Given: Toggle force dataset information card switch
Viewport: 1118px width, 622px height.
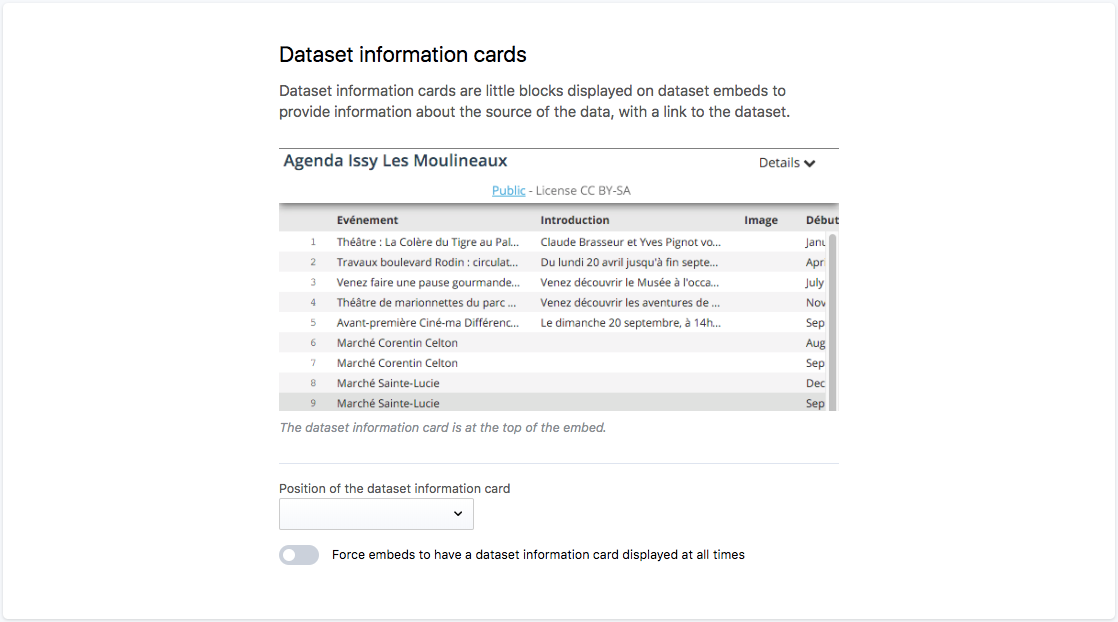Looking at the screenshot, I should click(x=299, y=555).
